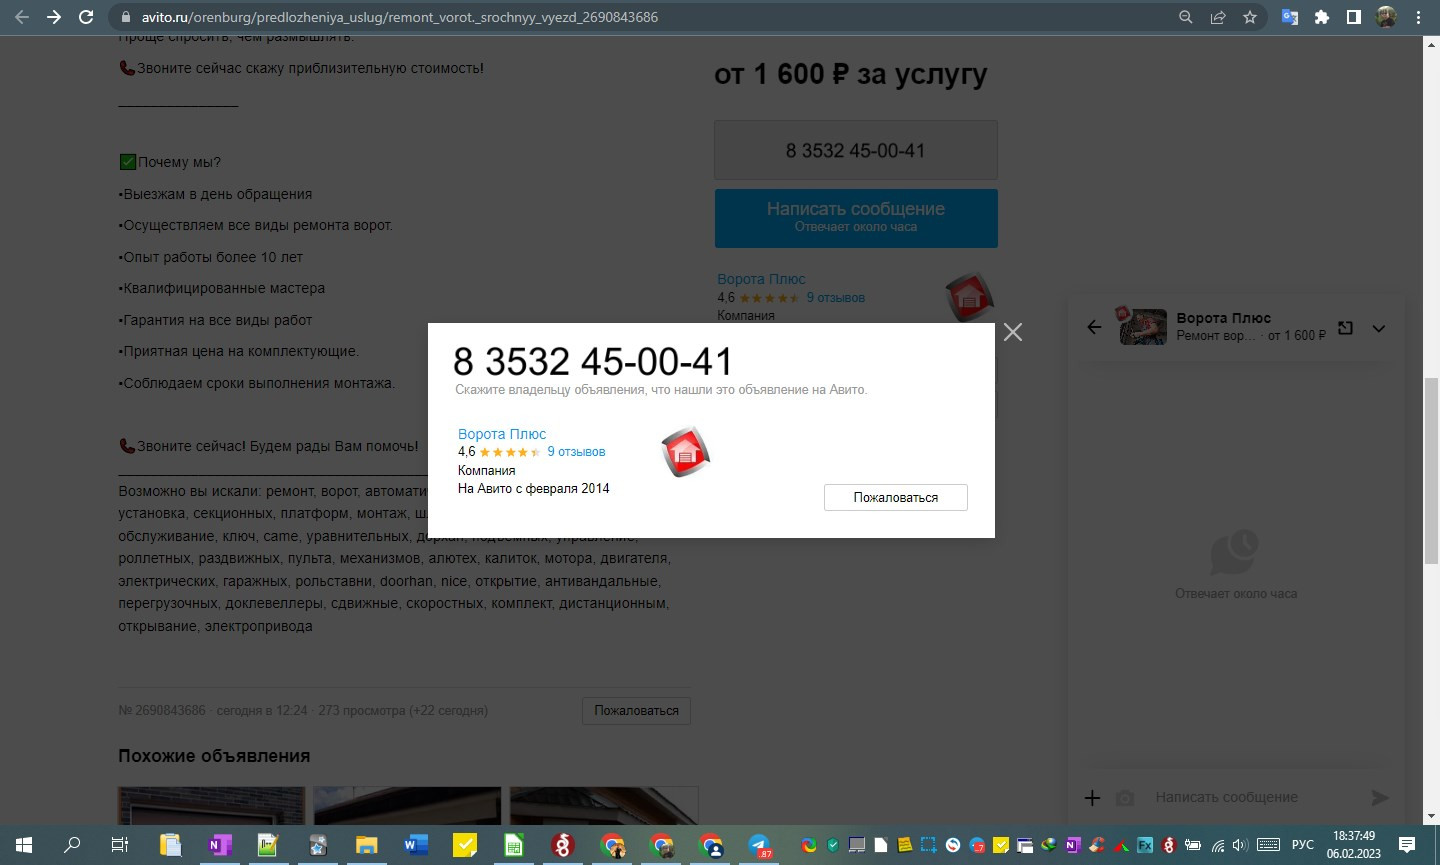Click Похожие объявления heading

pyautogui.click(x=214, y=756)
